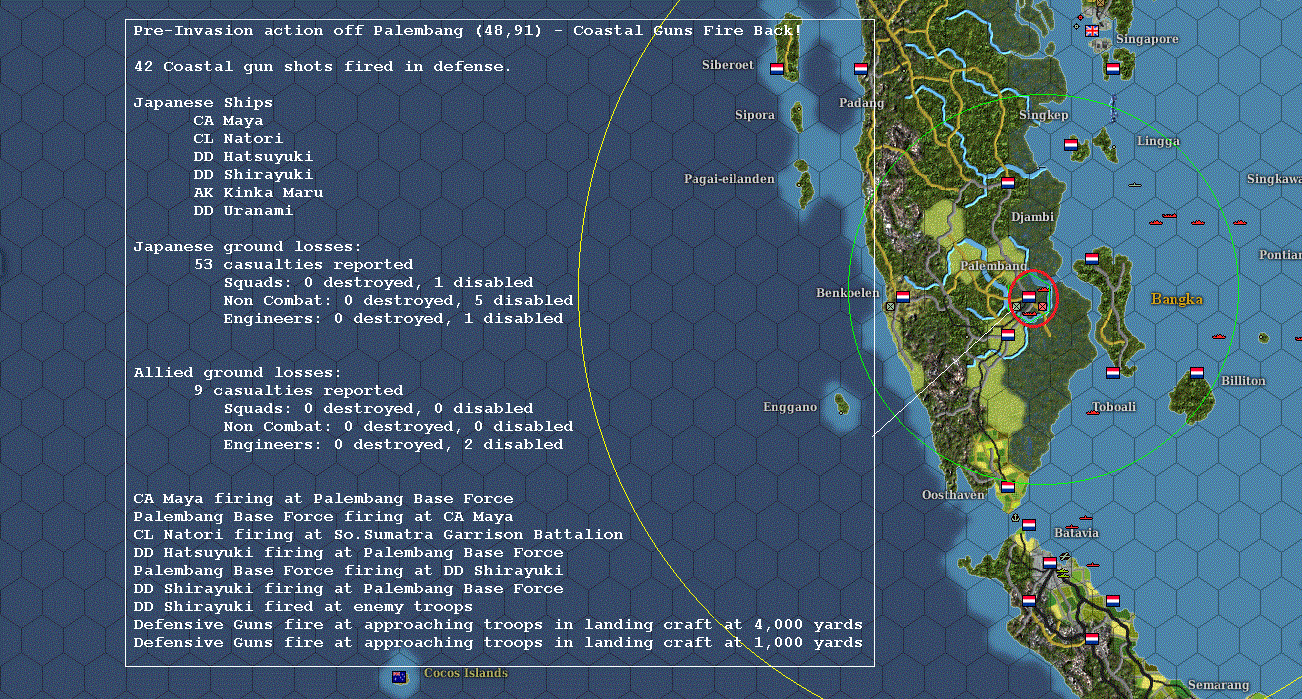Viewport: 1302px width, 699px height.
Task: Click 'Engineers: 0 destroyed, 2 disabled' line
Action: tap(393, 444)
